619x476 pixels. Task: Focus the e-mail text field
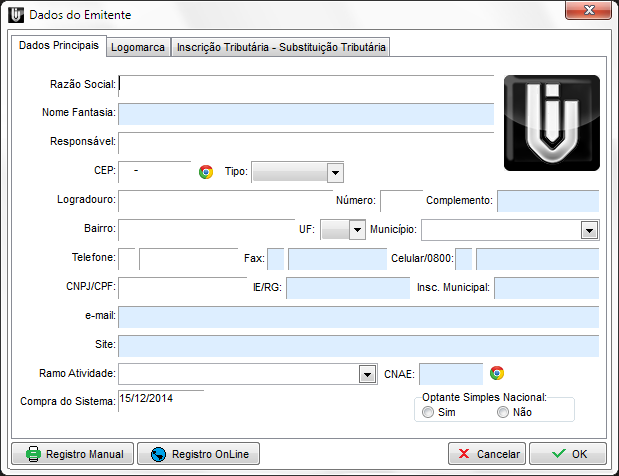click(358, 317)
